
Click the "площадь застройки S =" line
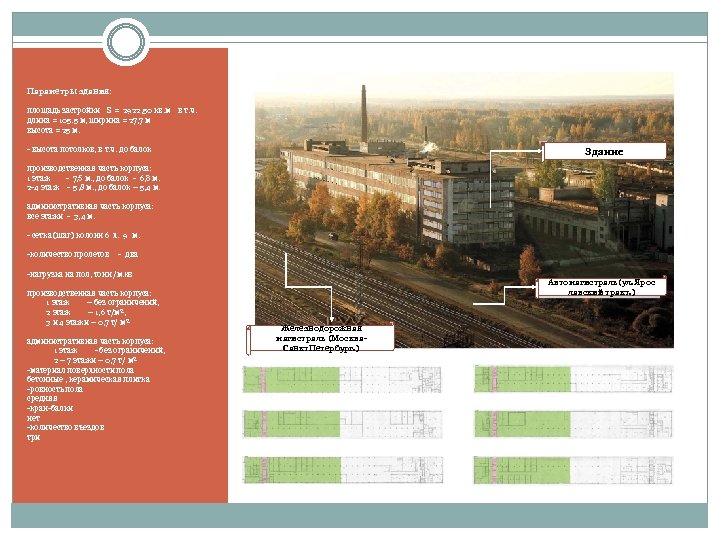[112, 110]
